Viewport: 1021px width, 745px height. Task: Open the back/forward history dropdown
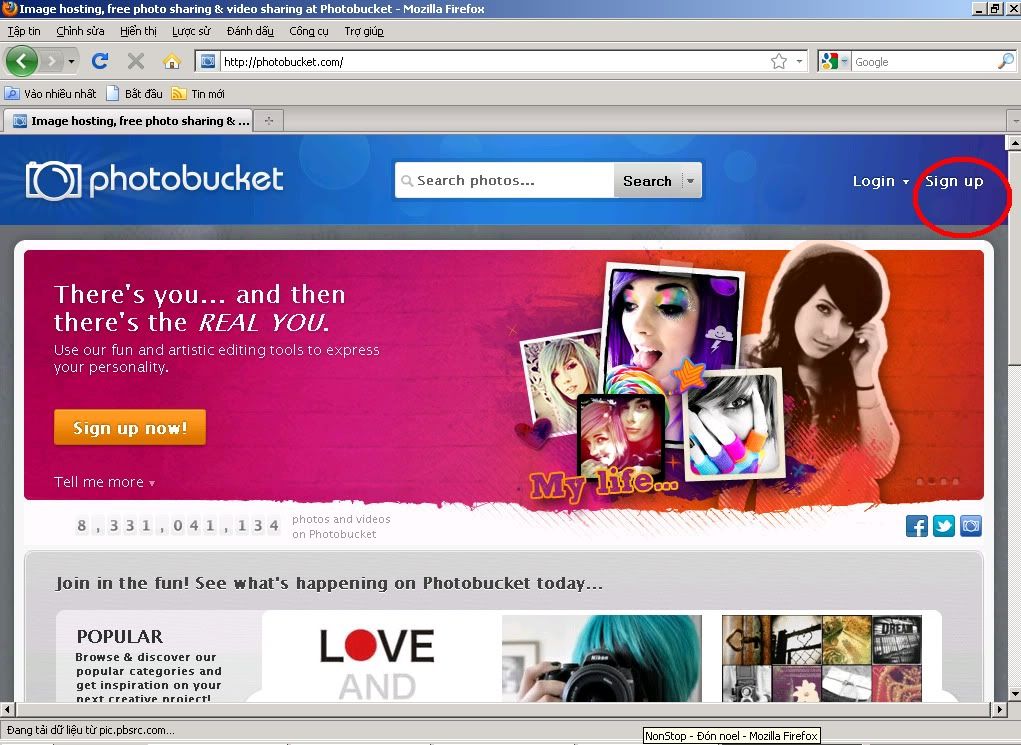[72, 62]
